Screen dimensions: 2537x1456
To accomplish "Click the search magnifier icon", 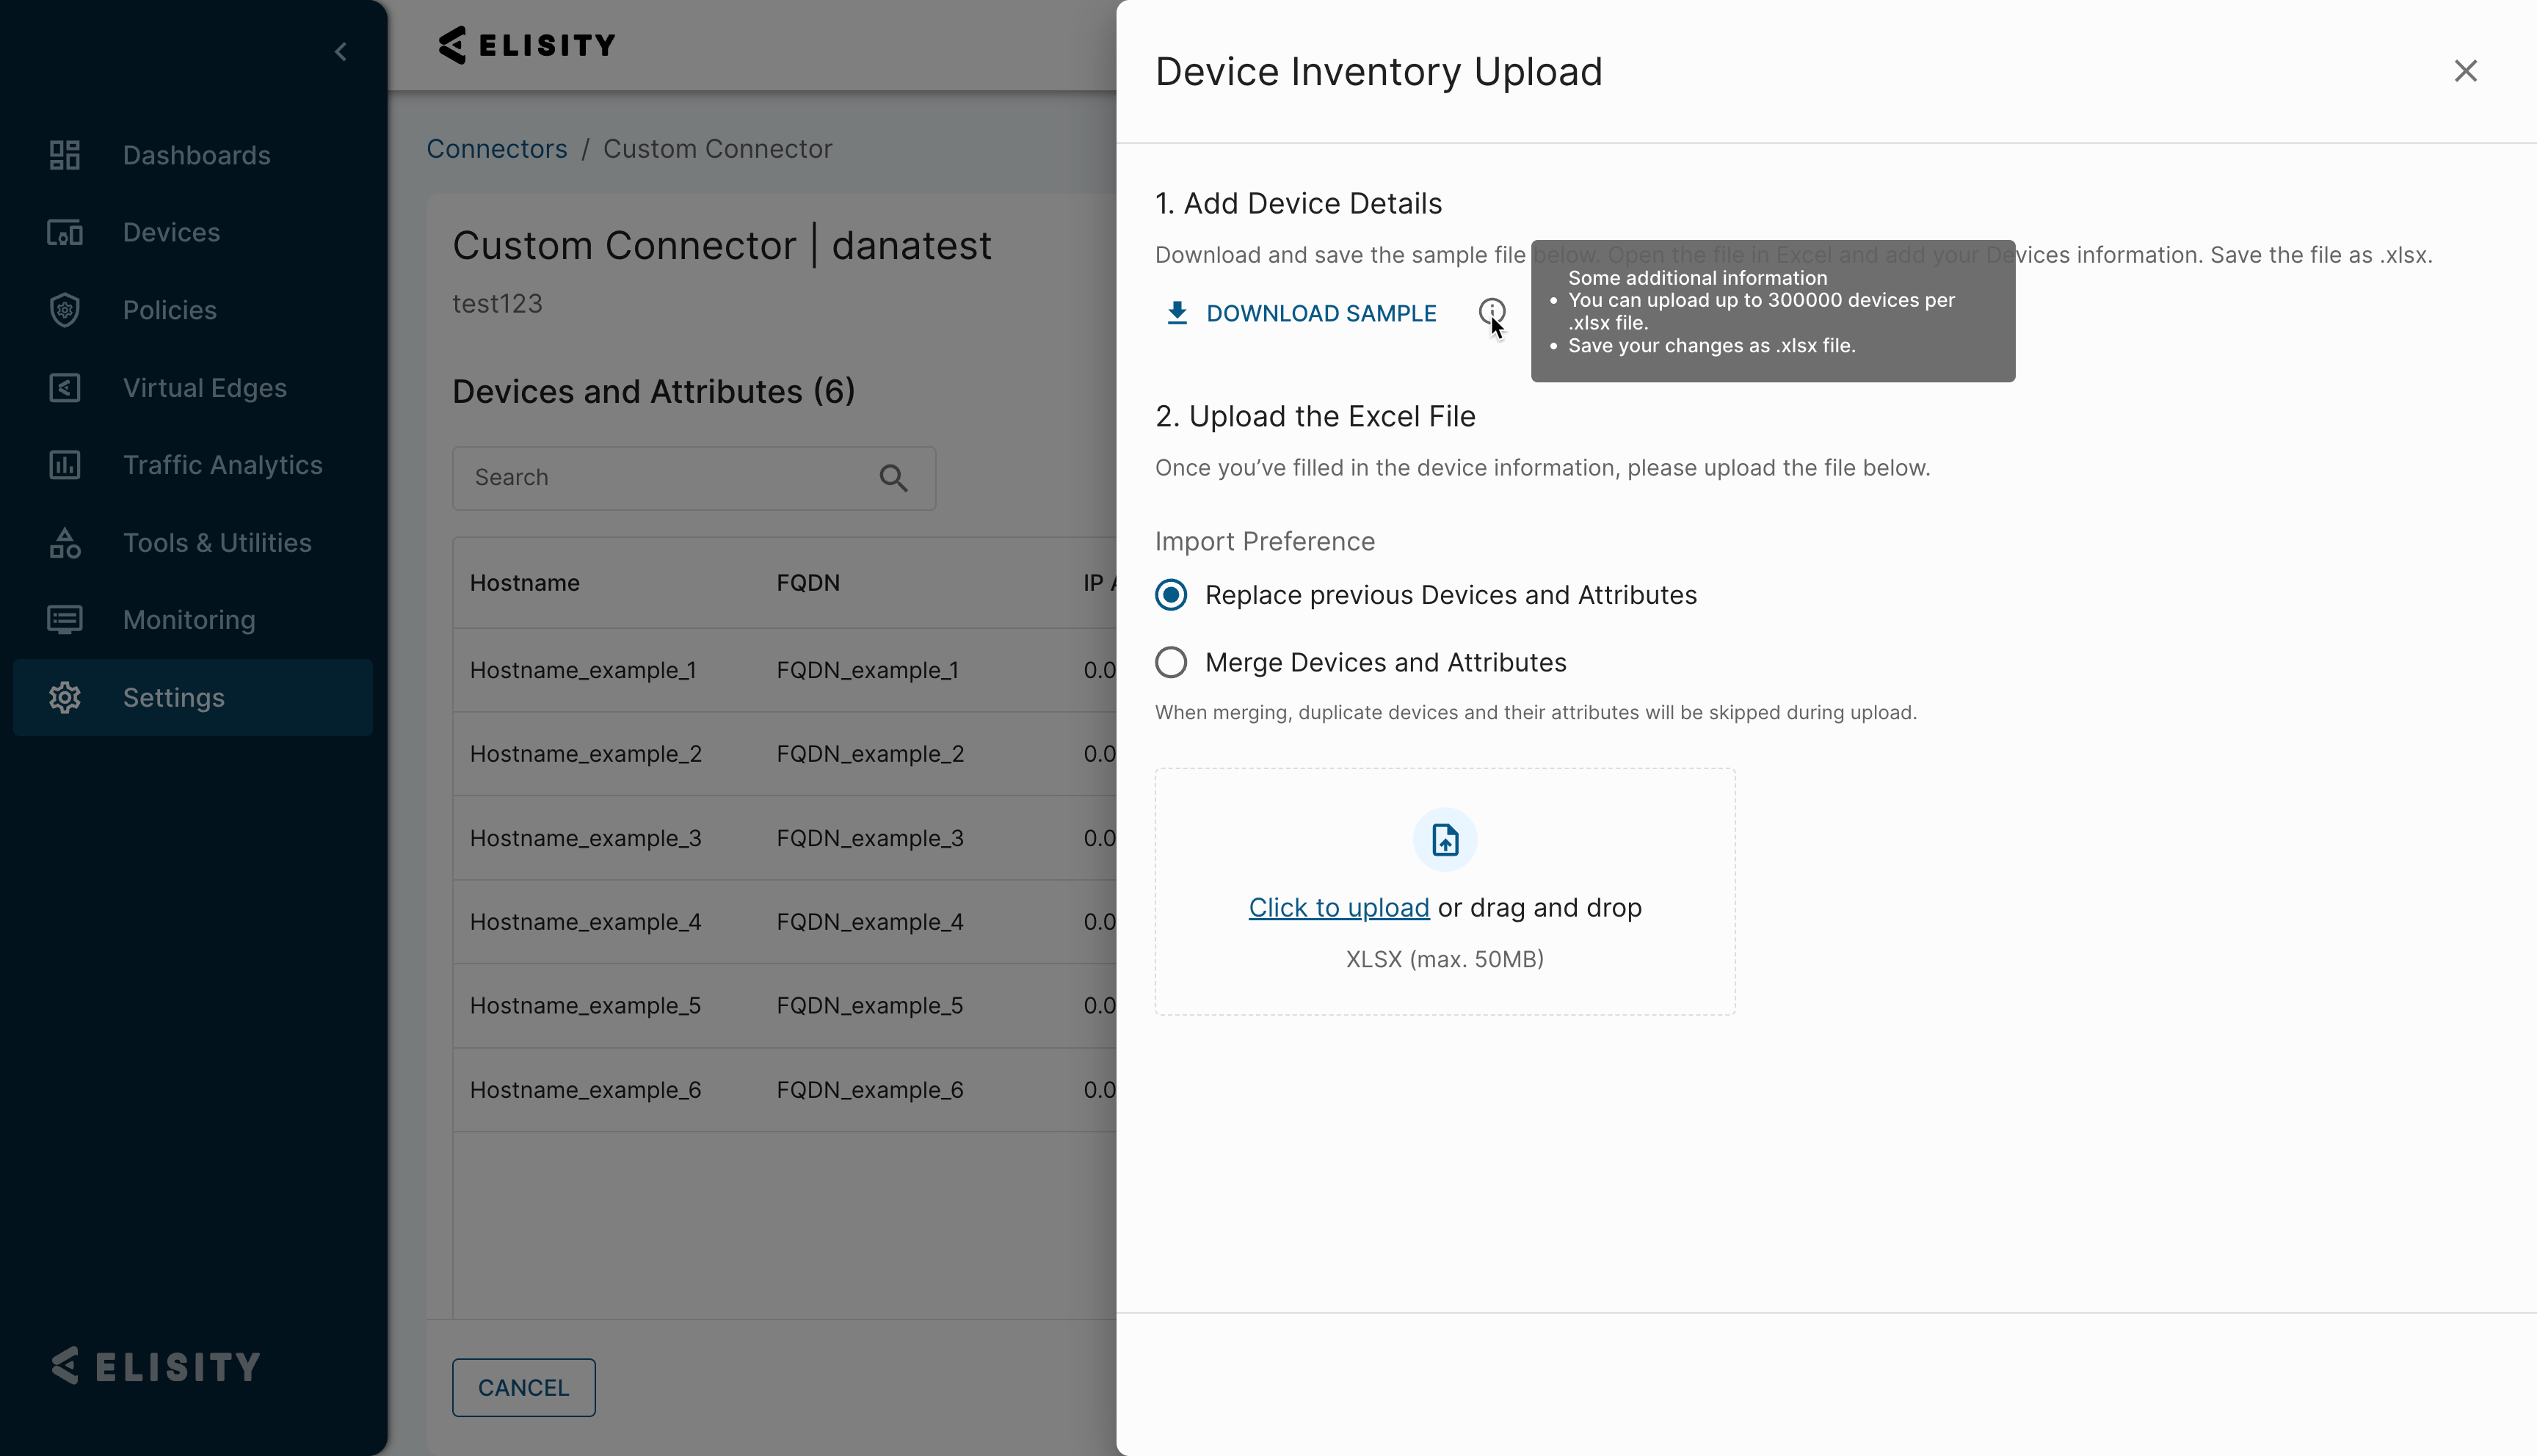I will point(894,478).
